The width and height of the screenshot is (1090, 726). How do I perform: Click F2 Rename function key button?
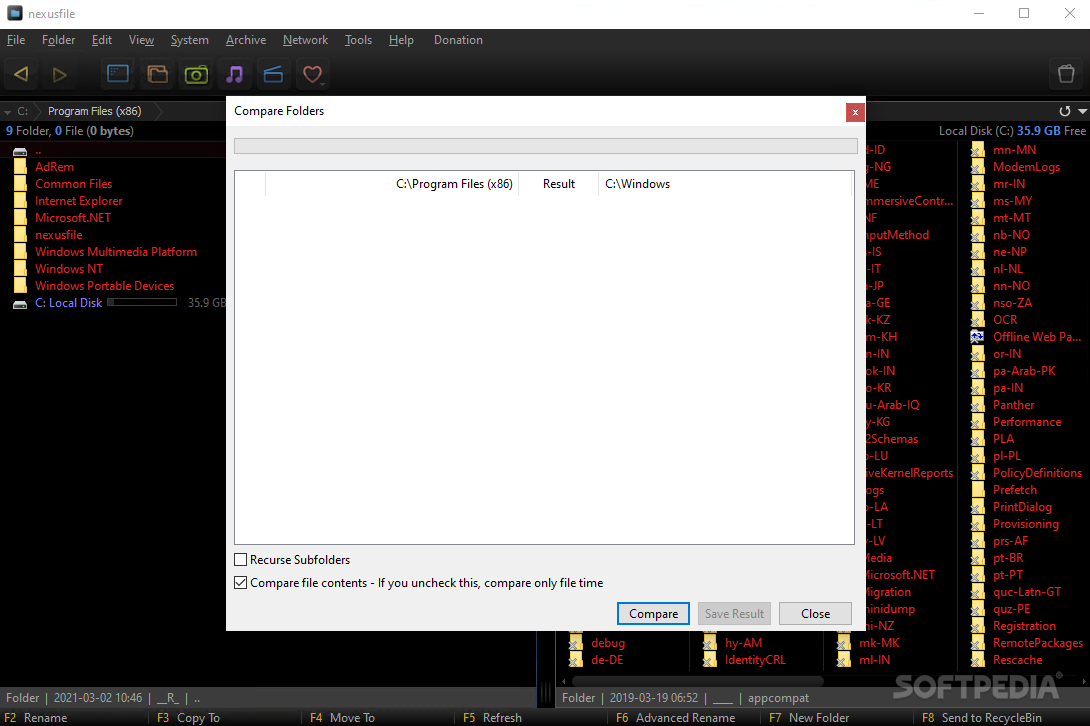pyautogui.click(x=36, y=718)
